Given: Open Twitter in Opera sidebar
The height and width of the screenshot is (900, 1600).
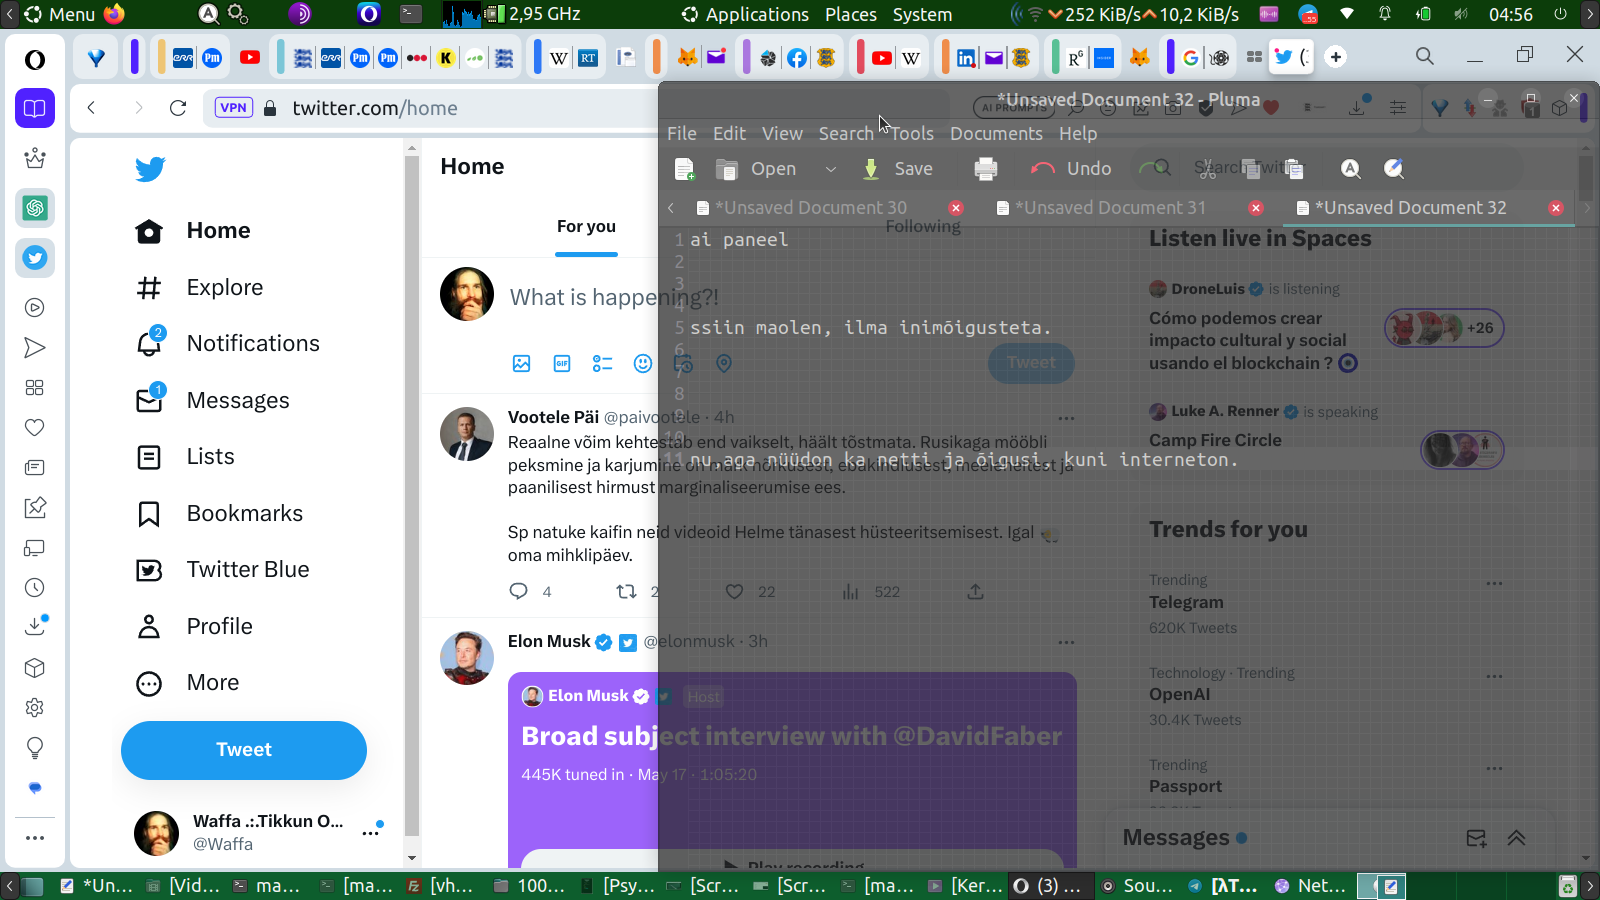Looking at the screenshot, I should (35, 258).
